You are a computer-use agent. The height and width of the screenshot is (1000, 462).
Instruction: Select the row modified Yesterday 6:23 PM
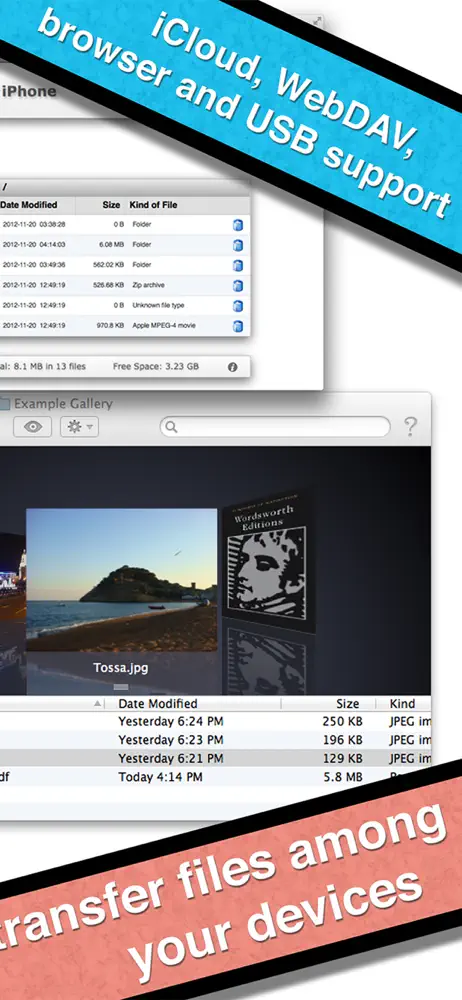(x=216, y=740)
